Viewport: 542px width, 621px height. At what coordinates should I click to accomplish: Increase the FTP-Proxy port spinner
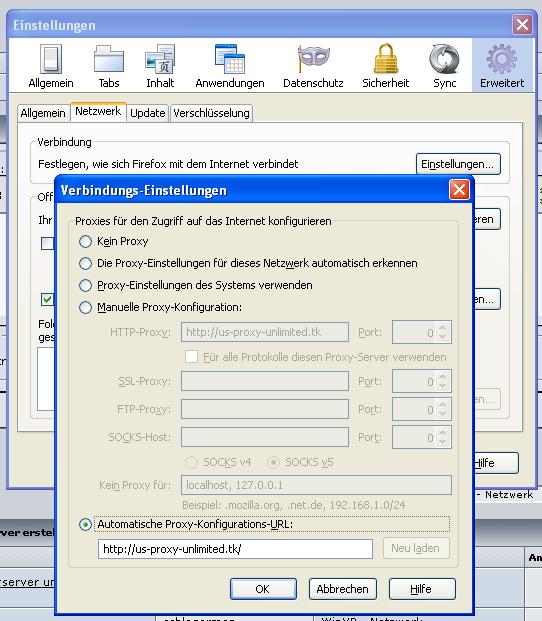(443, 405)
